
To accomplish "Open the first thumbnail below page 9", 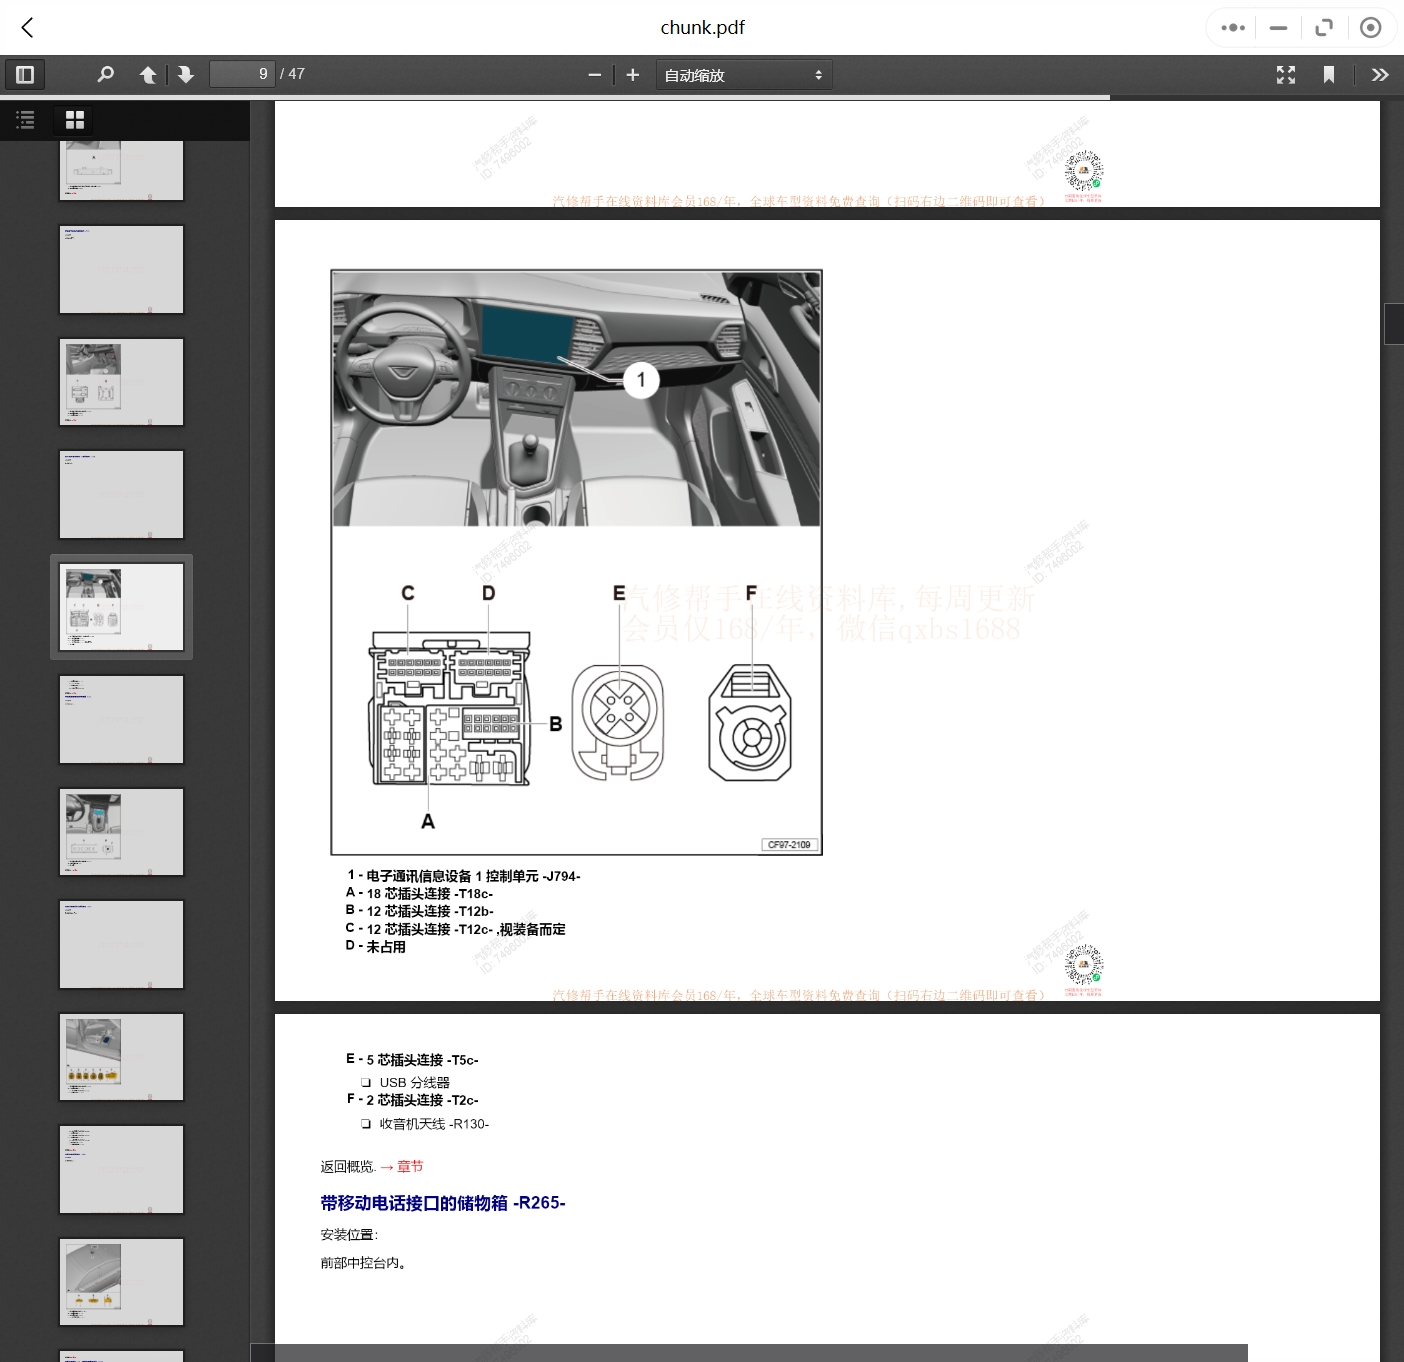I will [121, 719].
